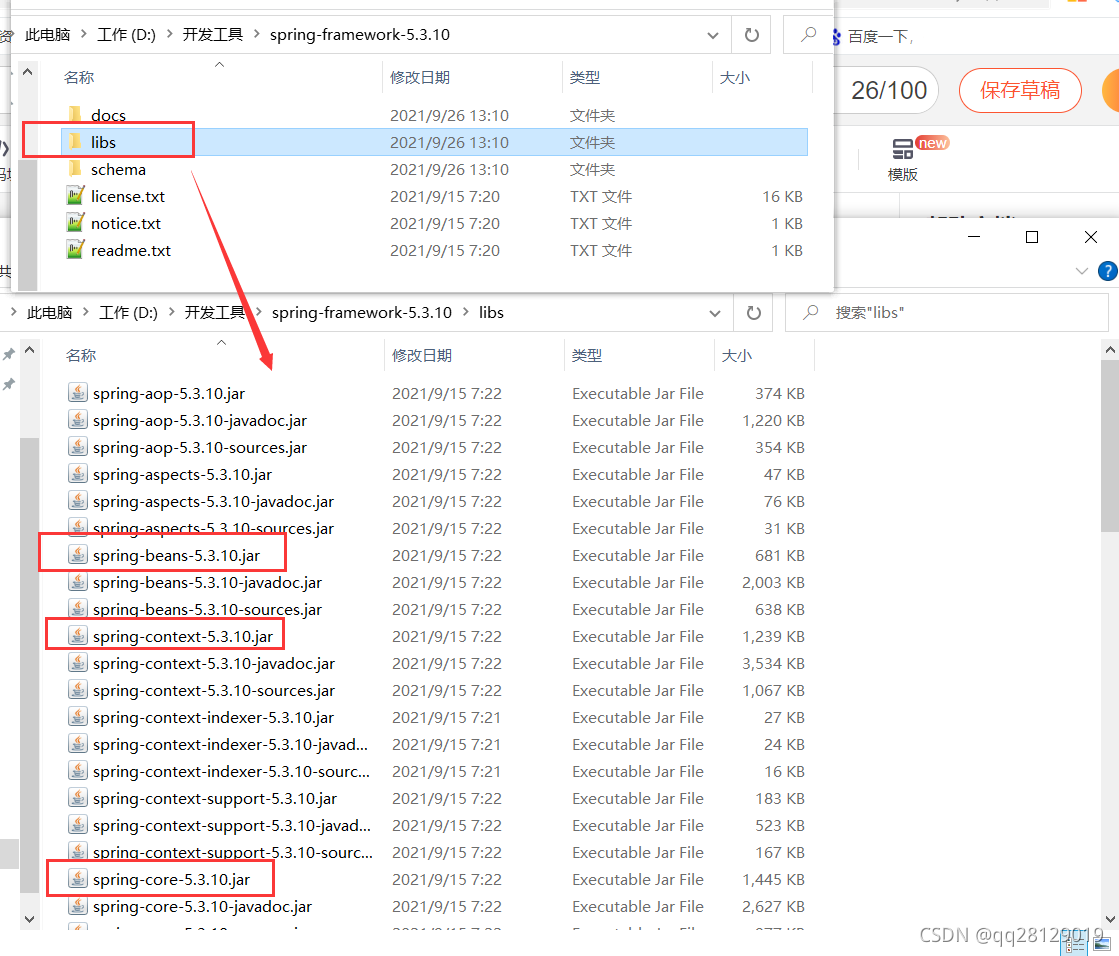The image size is (1119, 956).
Task: Sort by 类型 column in libs window
Action: click(x=587, y=355)
